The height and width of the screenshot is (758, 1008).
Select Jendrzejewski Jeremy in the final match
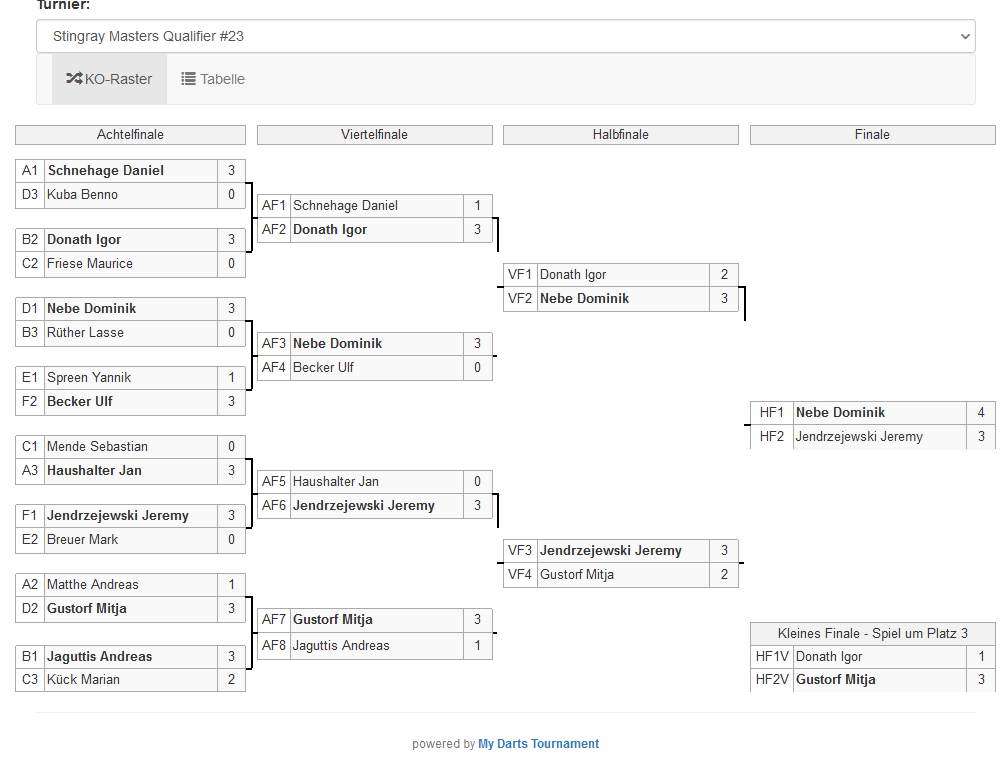(858, 437)
